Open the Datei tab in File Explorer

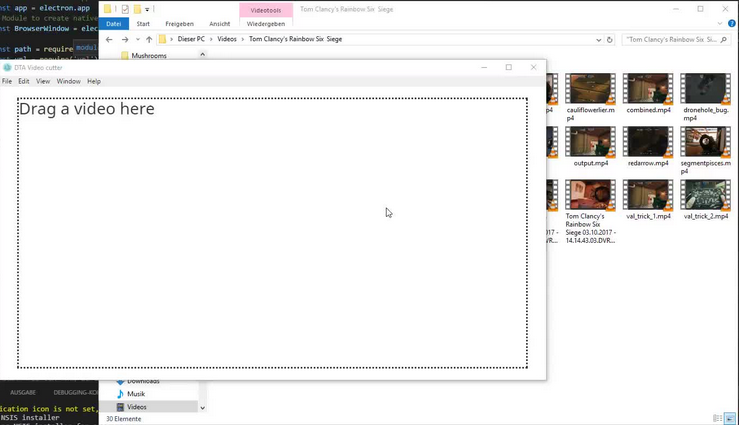tap(114, 24)
